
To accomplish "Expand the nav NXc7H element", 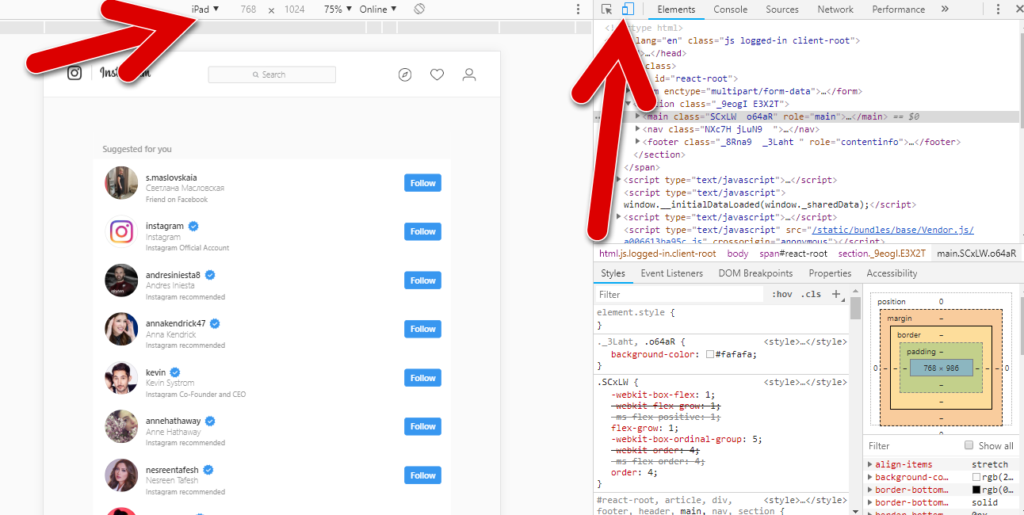I will pos(638,129).
